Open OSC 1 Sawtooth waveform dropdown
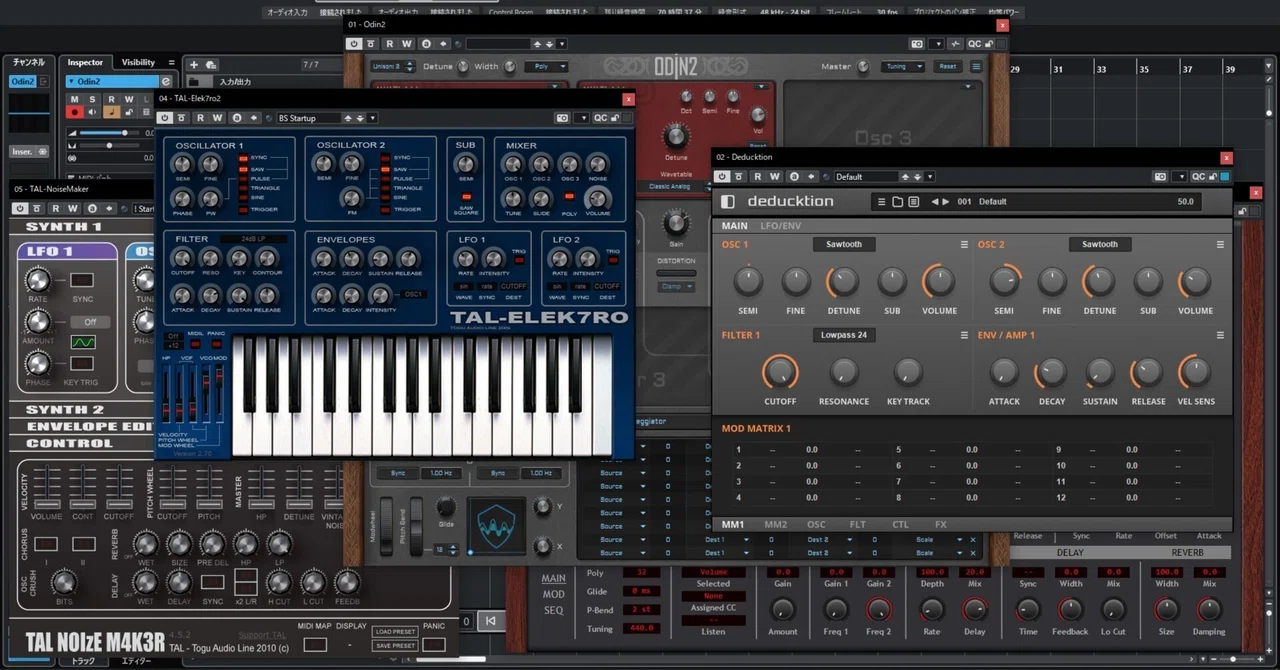The height and width of the screenshot is (670, 1280). pos(845,244)
